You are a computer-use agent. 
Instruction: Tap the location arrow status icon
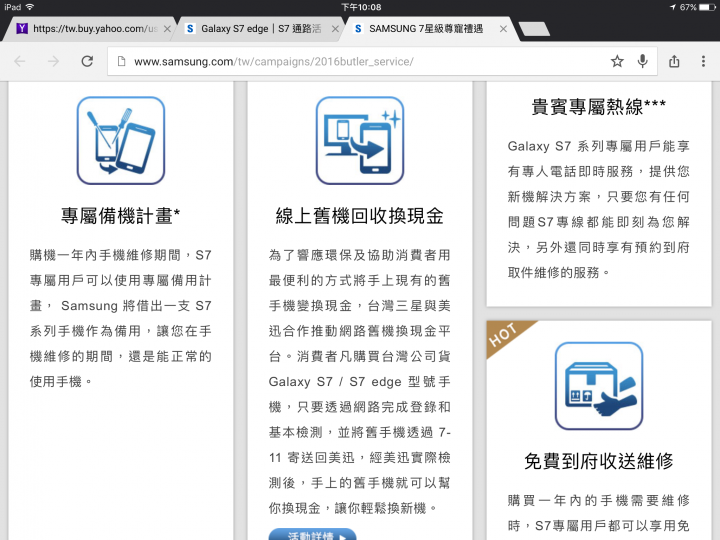(673, 7)
